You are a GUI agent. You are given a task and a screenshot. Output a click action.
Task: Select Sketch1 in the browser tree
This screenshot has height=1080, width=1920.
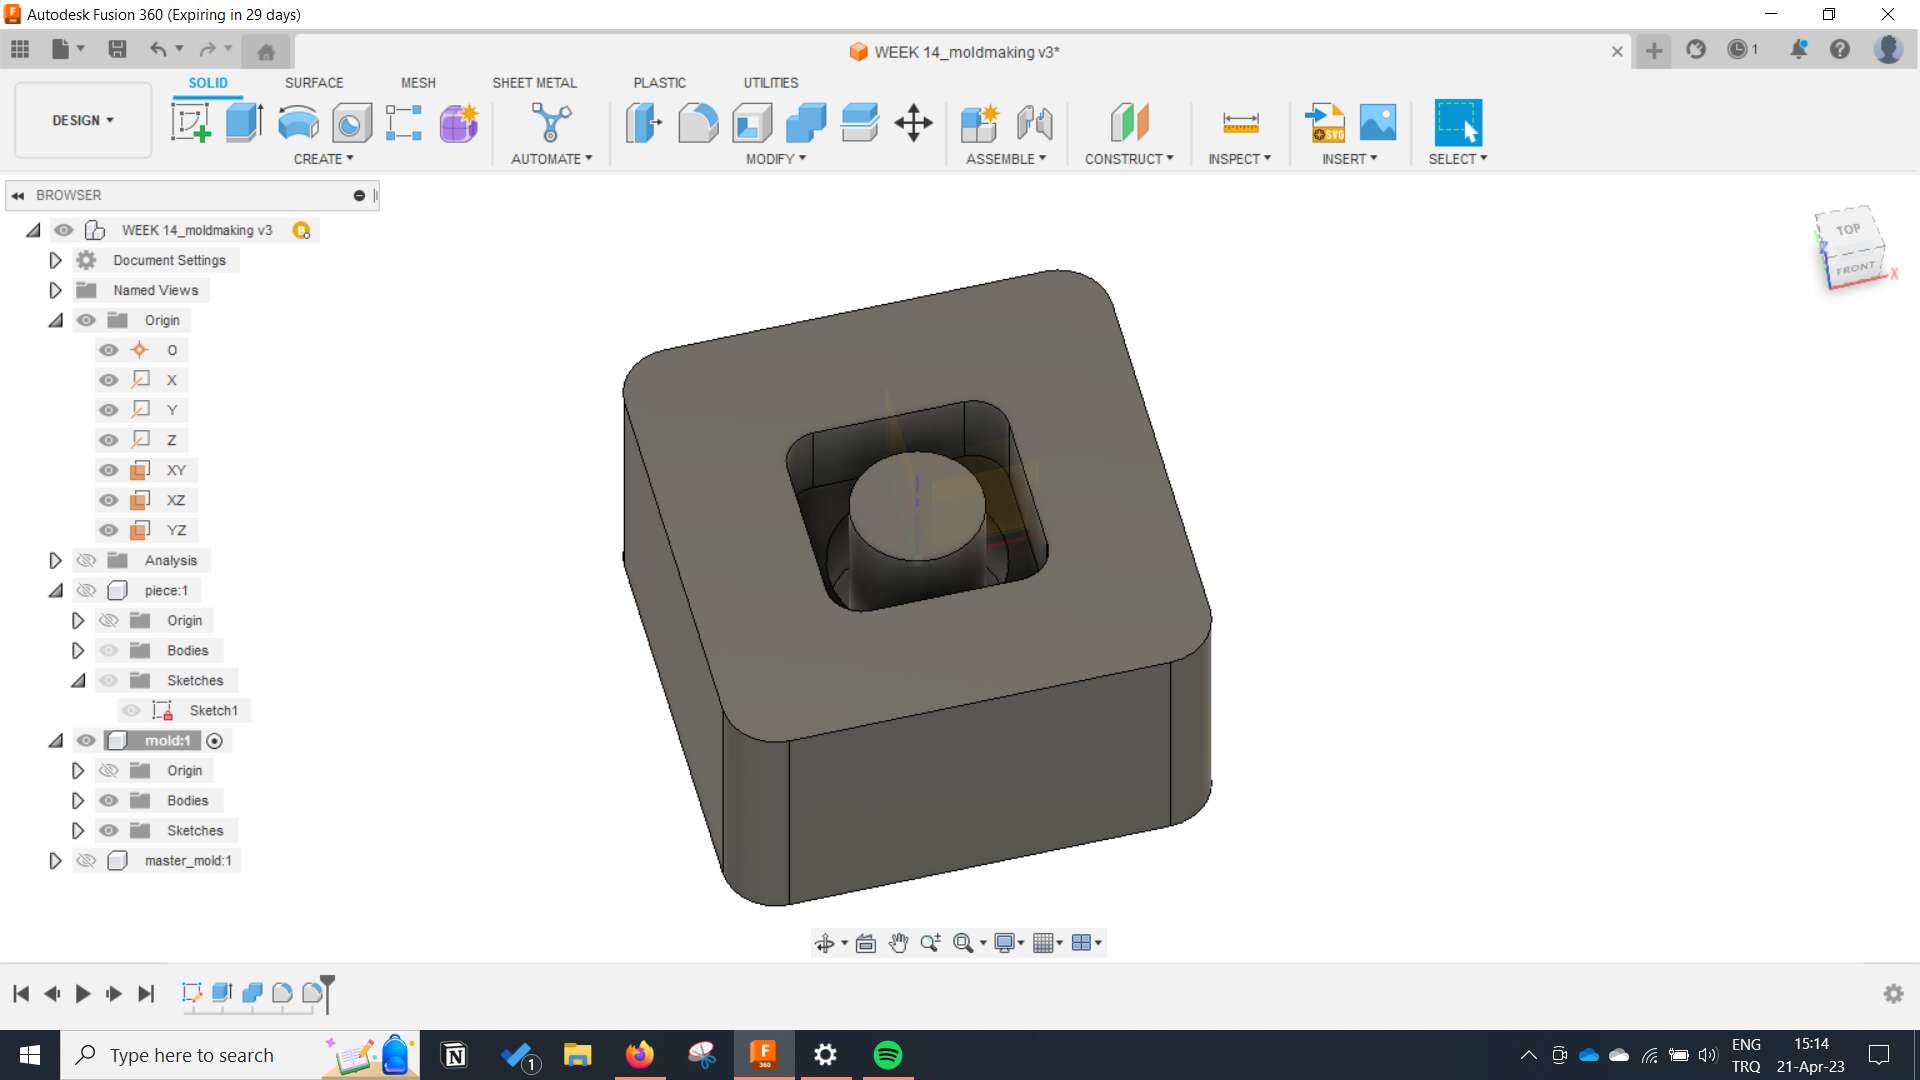click(213, 710)
